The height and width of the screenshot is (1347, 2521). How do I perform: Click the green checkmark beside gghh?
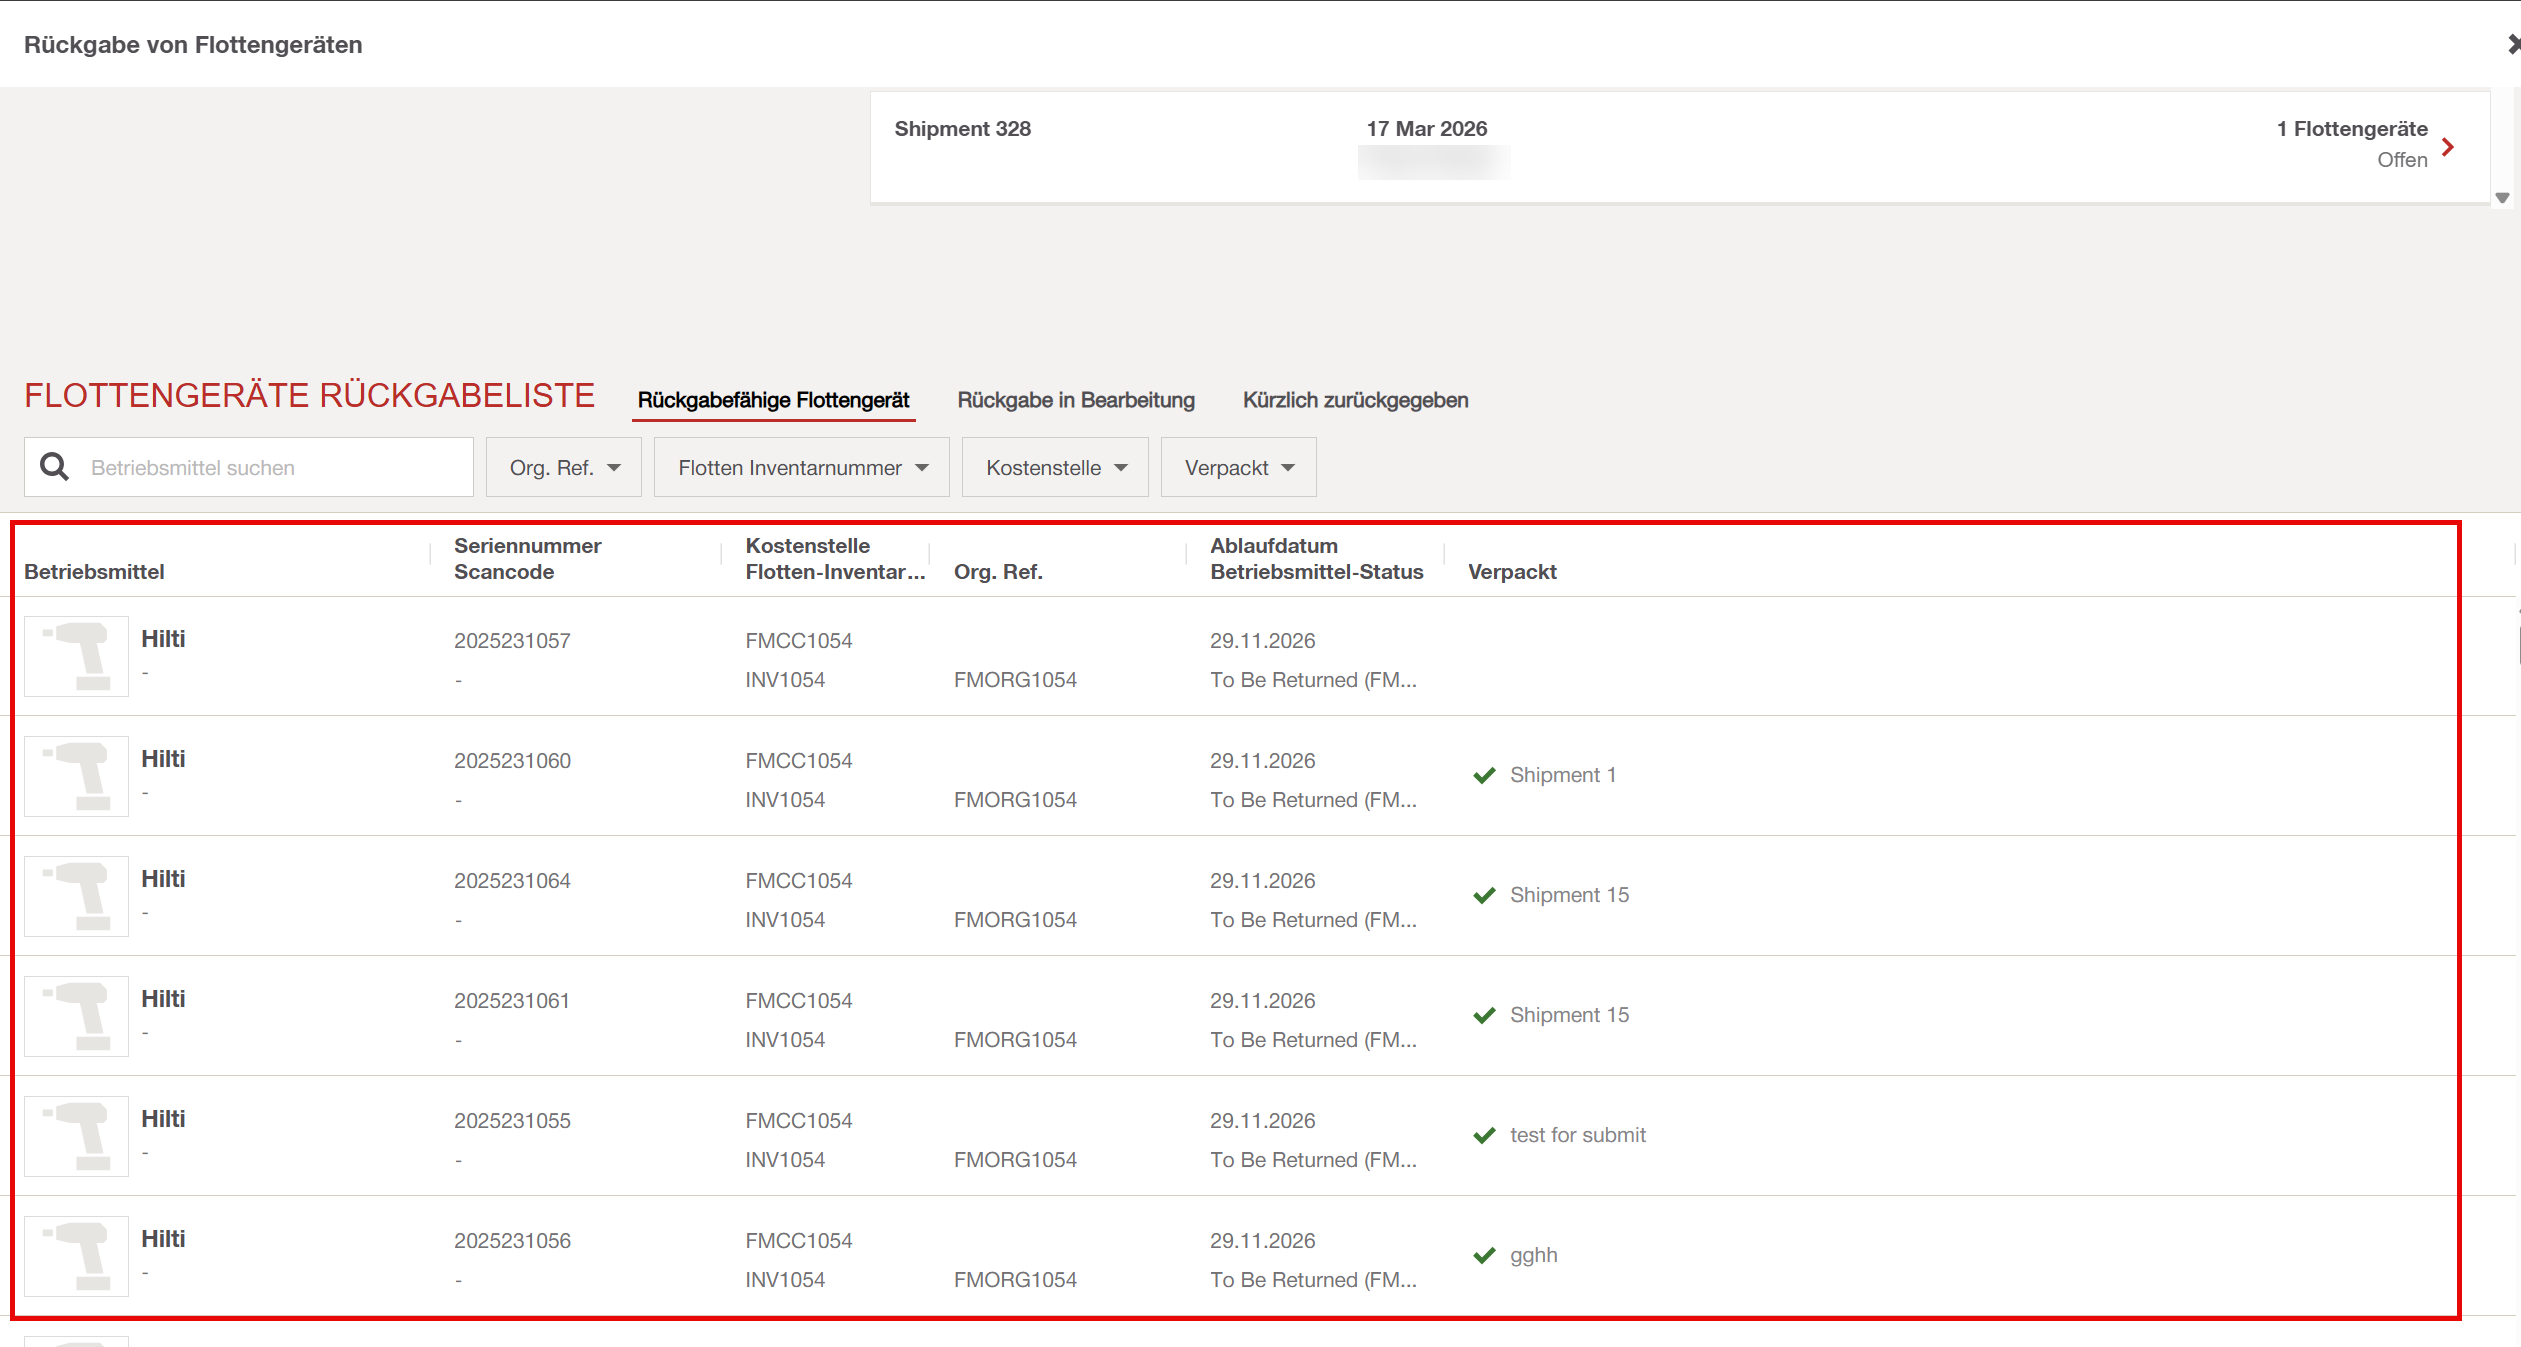coord(1484,1255)
